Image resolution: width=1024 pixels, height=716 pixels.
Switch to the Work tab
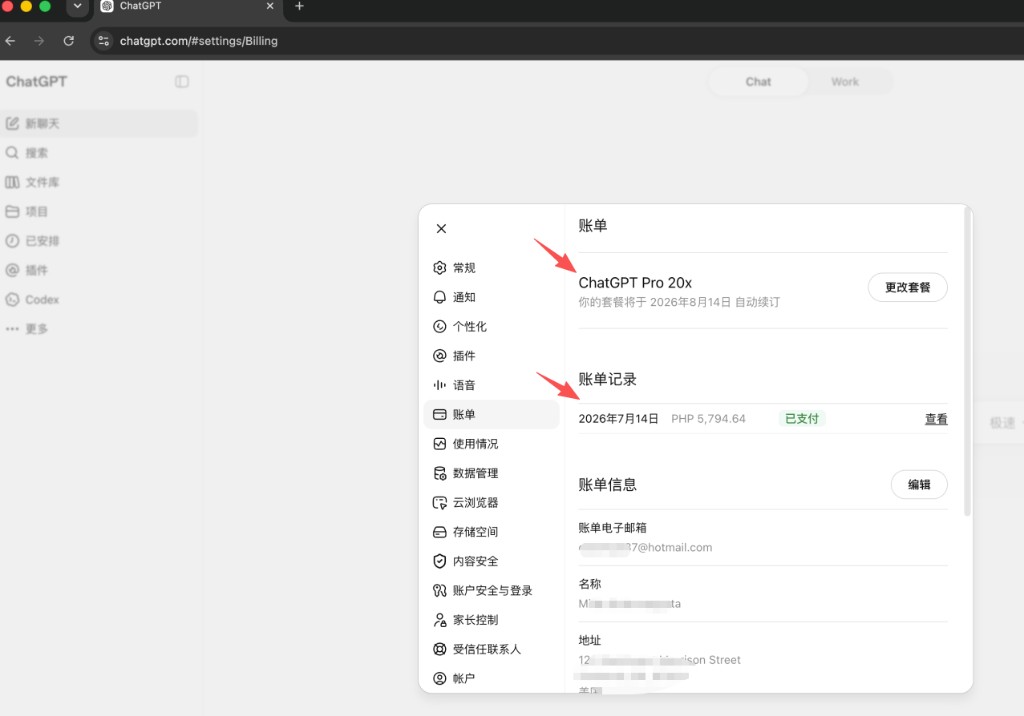845,82
